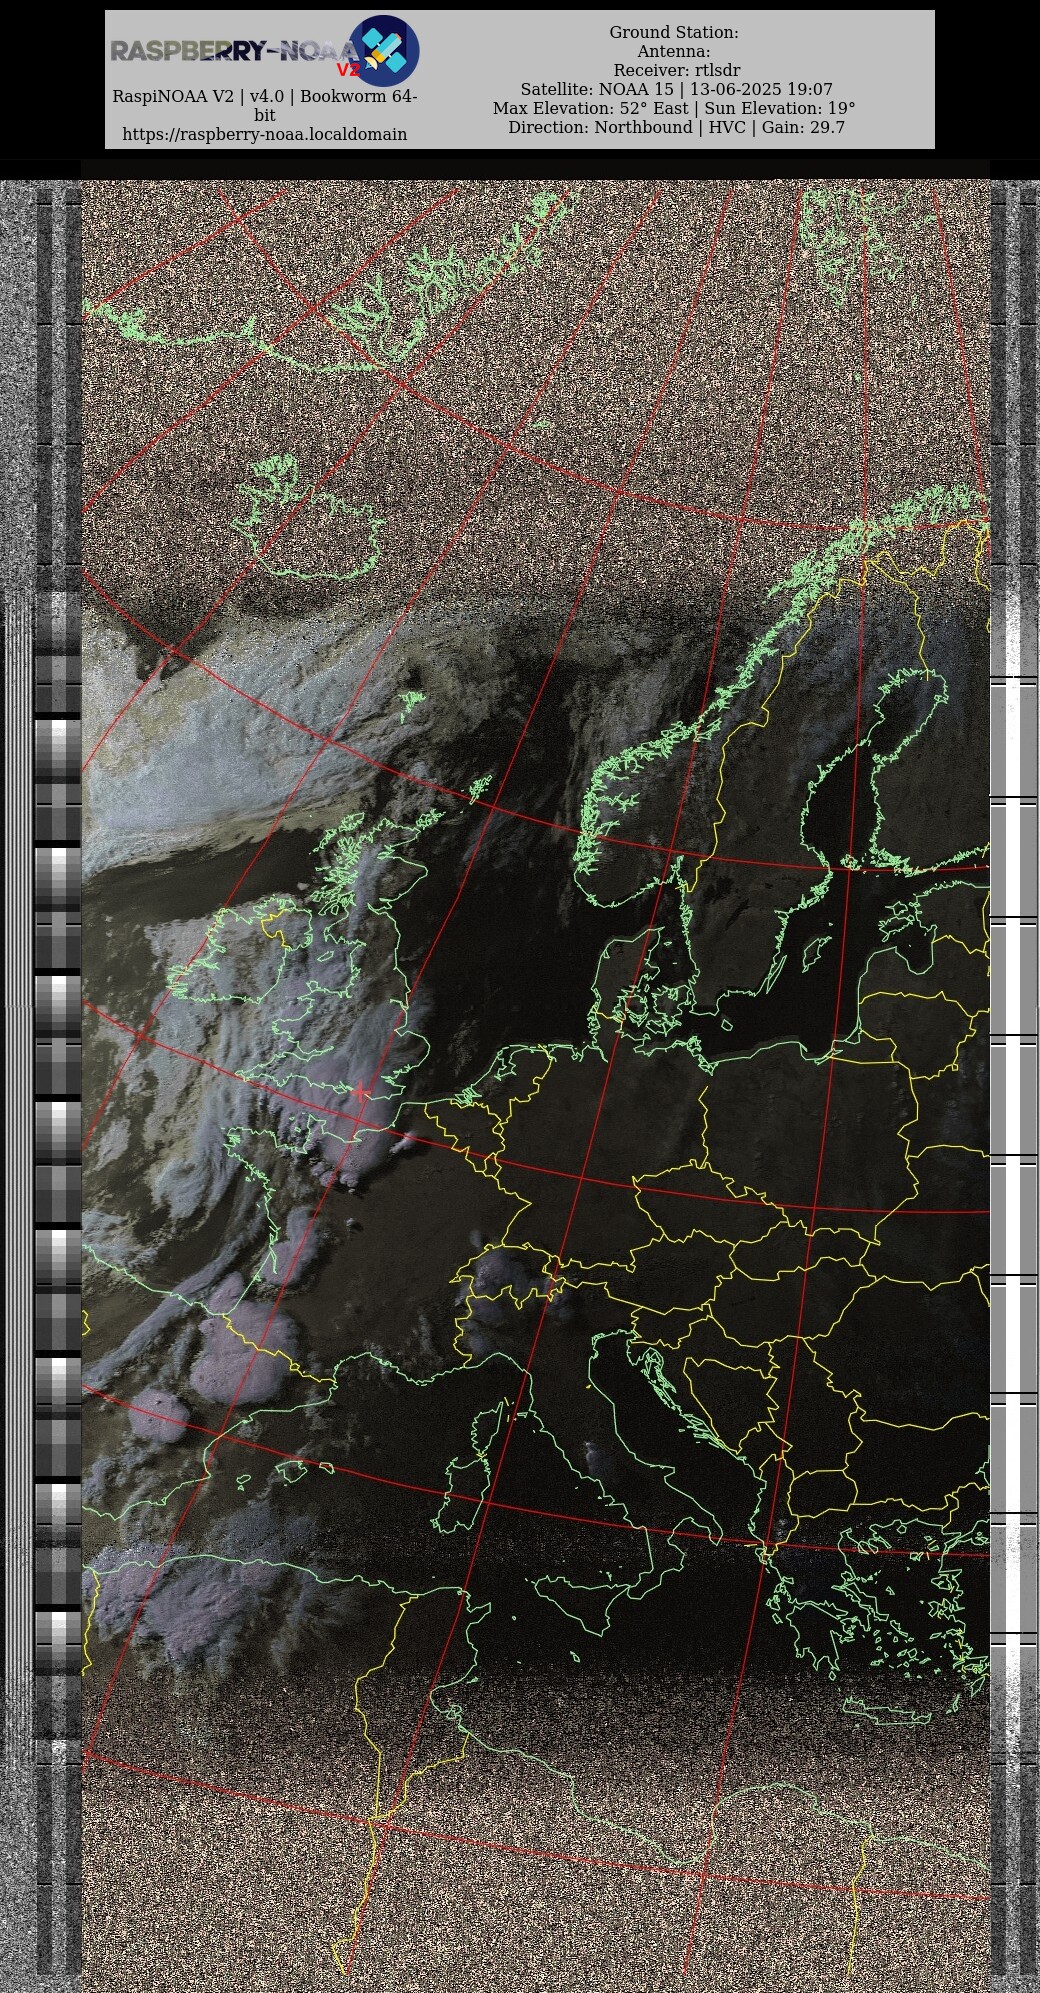This screenshot has height=1993, width=1040.
Task: Open https://raspberry-noaa.localdomain URL text
Action: pyautogui.click(x=265, y=134)
